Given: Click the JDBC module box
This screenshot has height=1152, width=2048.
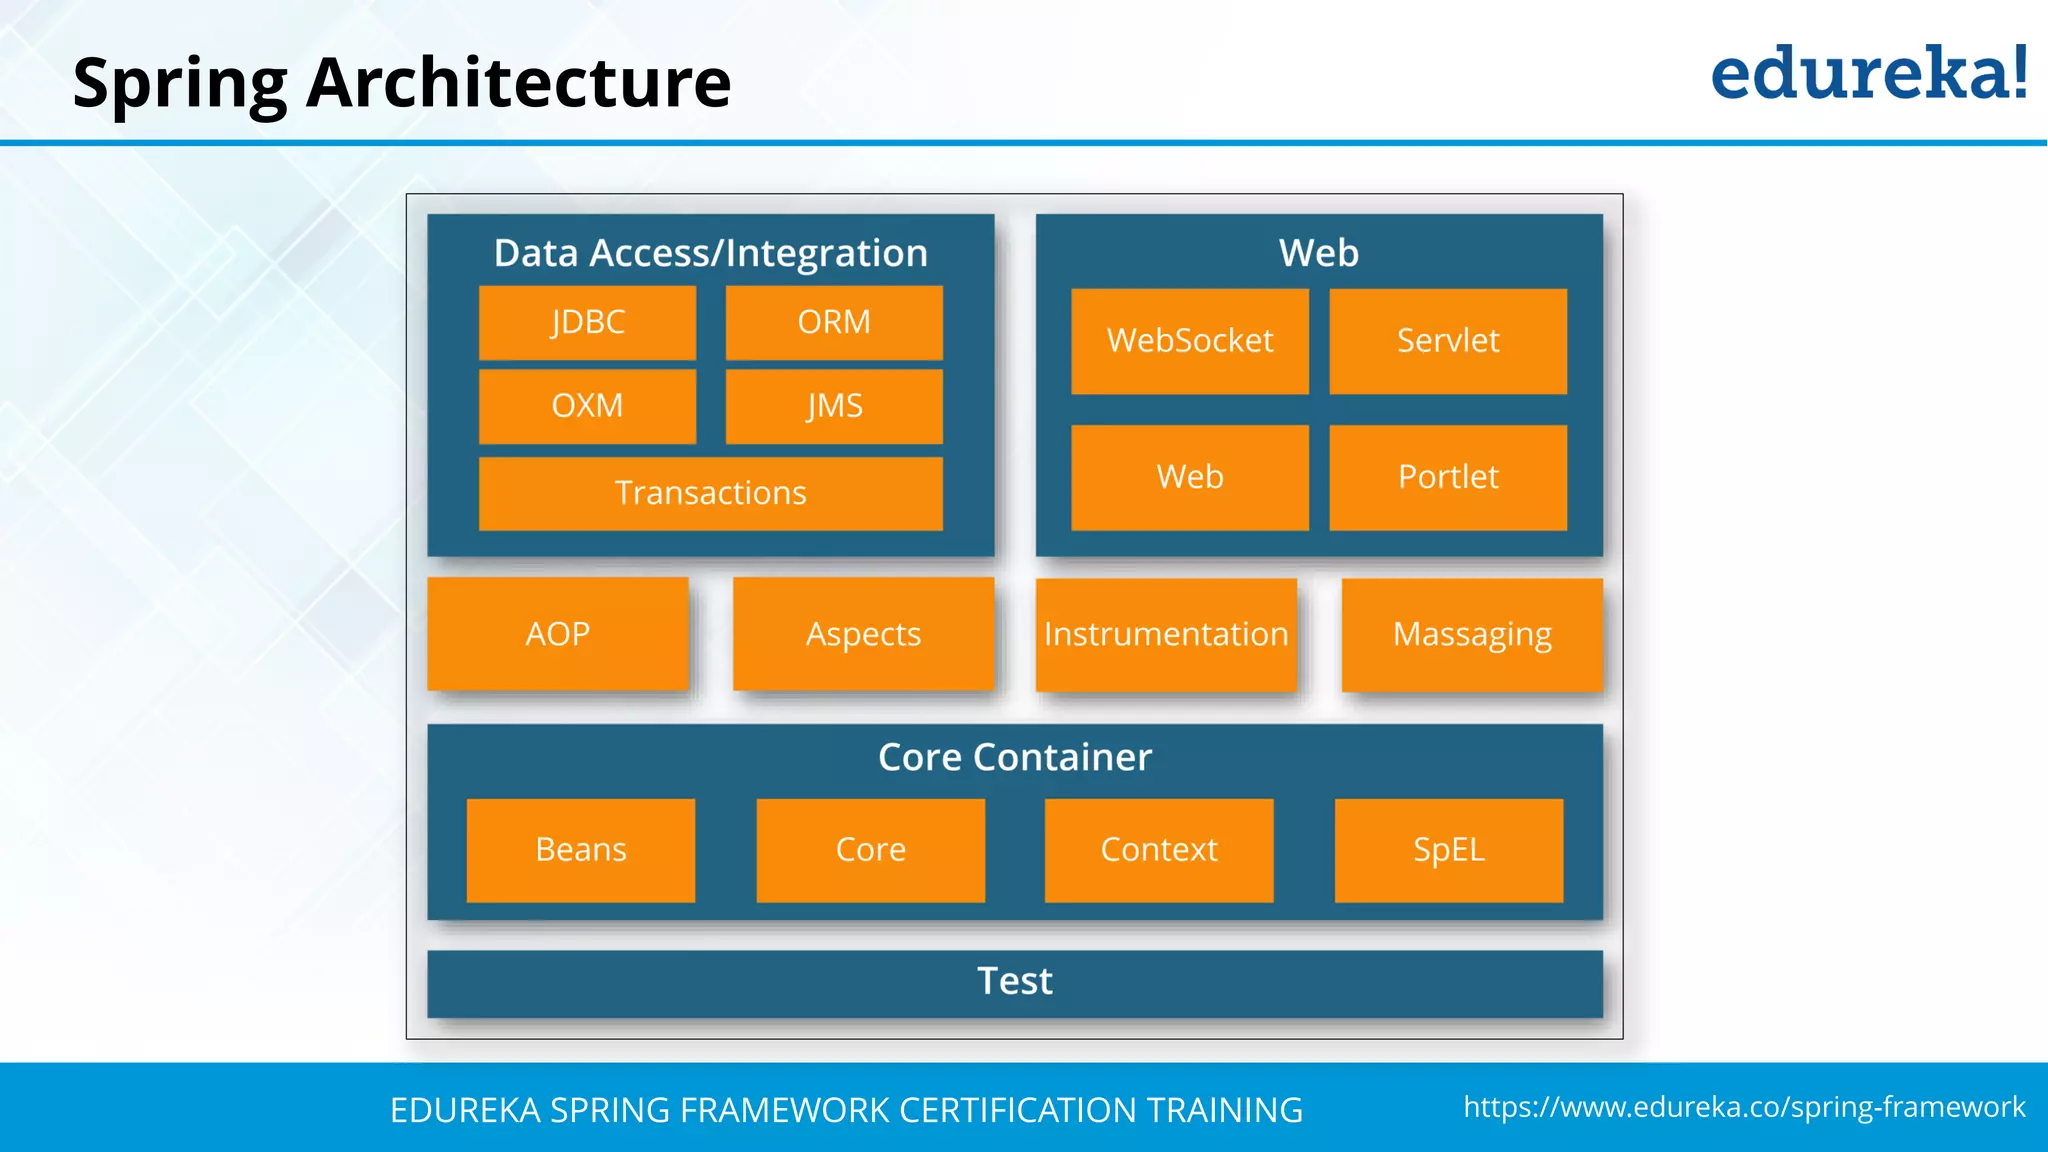Looking at the screenshot, I should [x=587, y=323].
